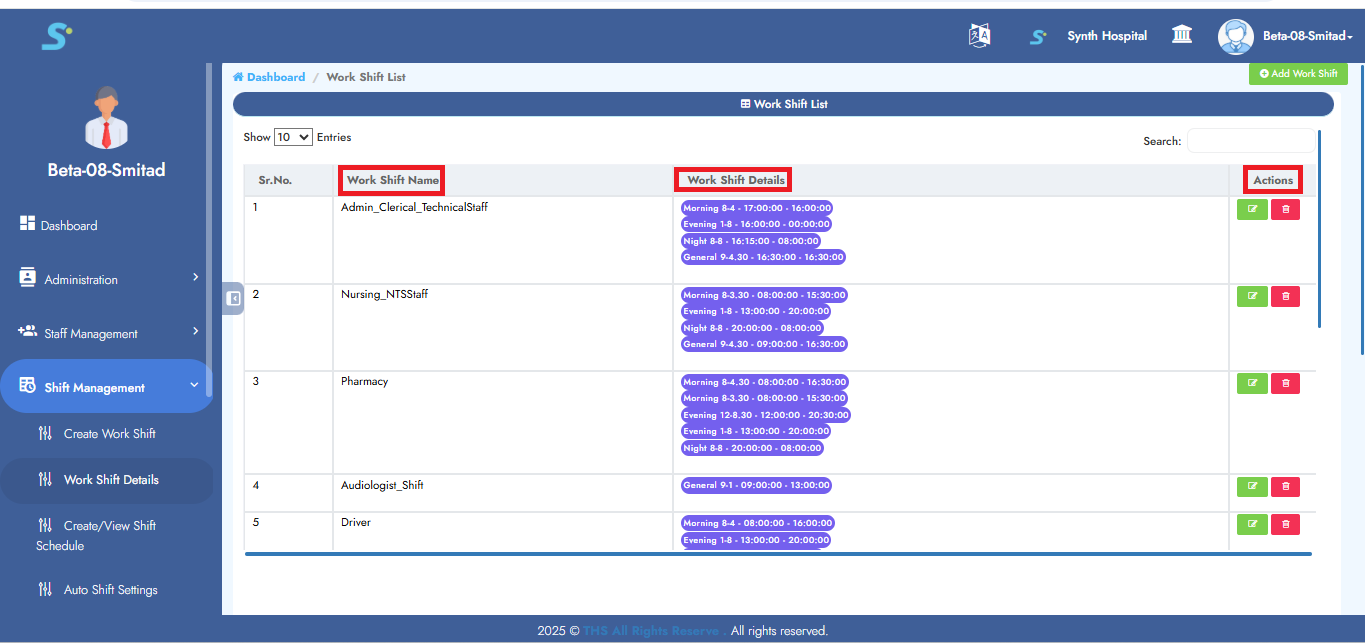
Task: Expand the Administration menu
Action: point(107,280)
